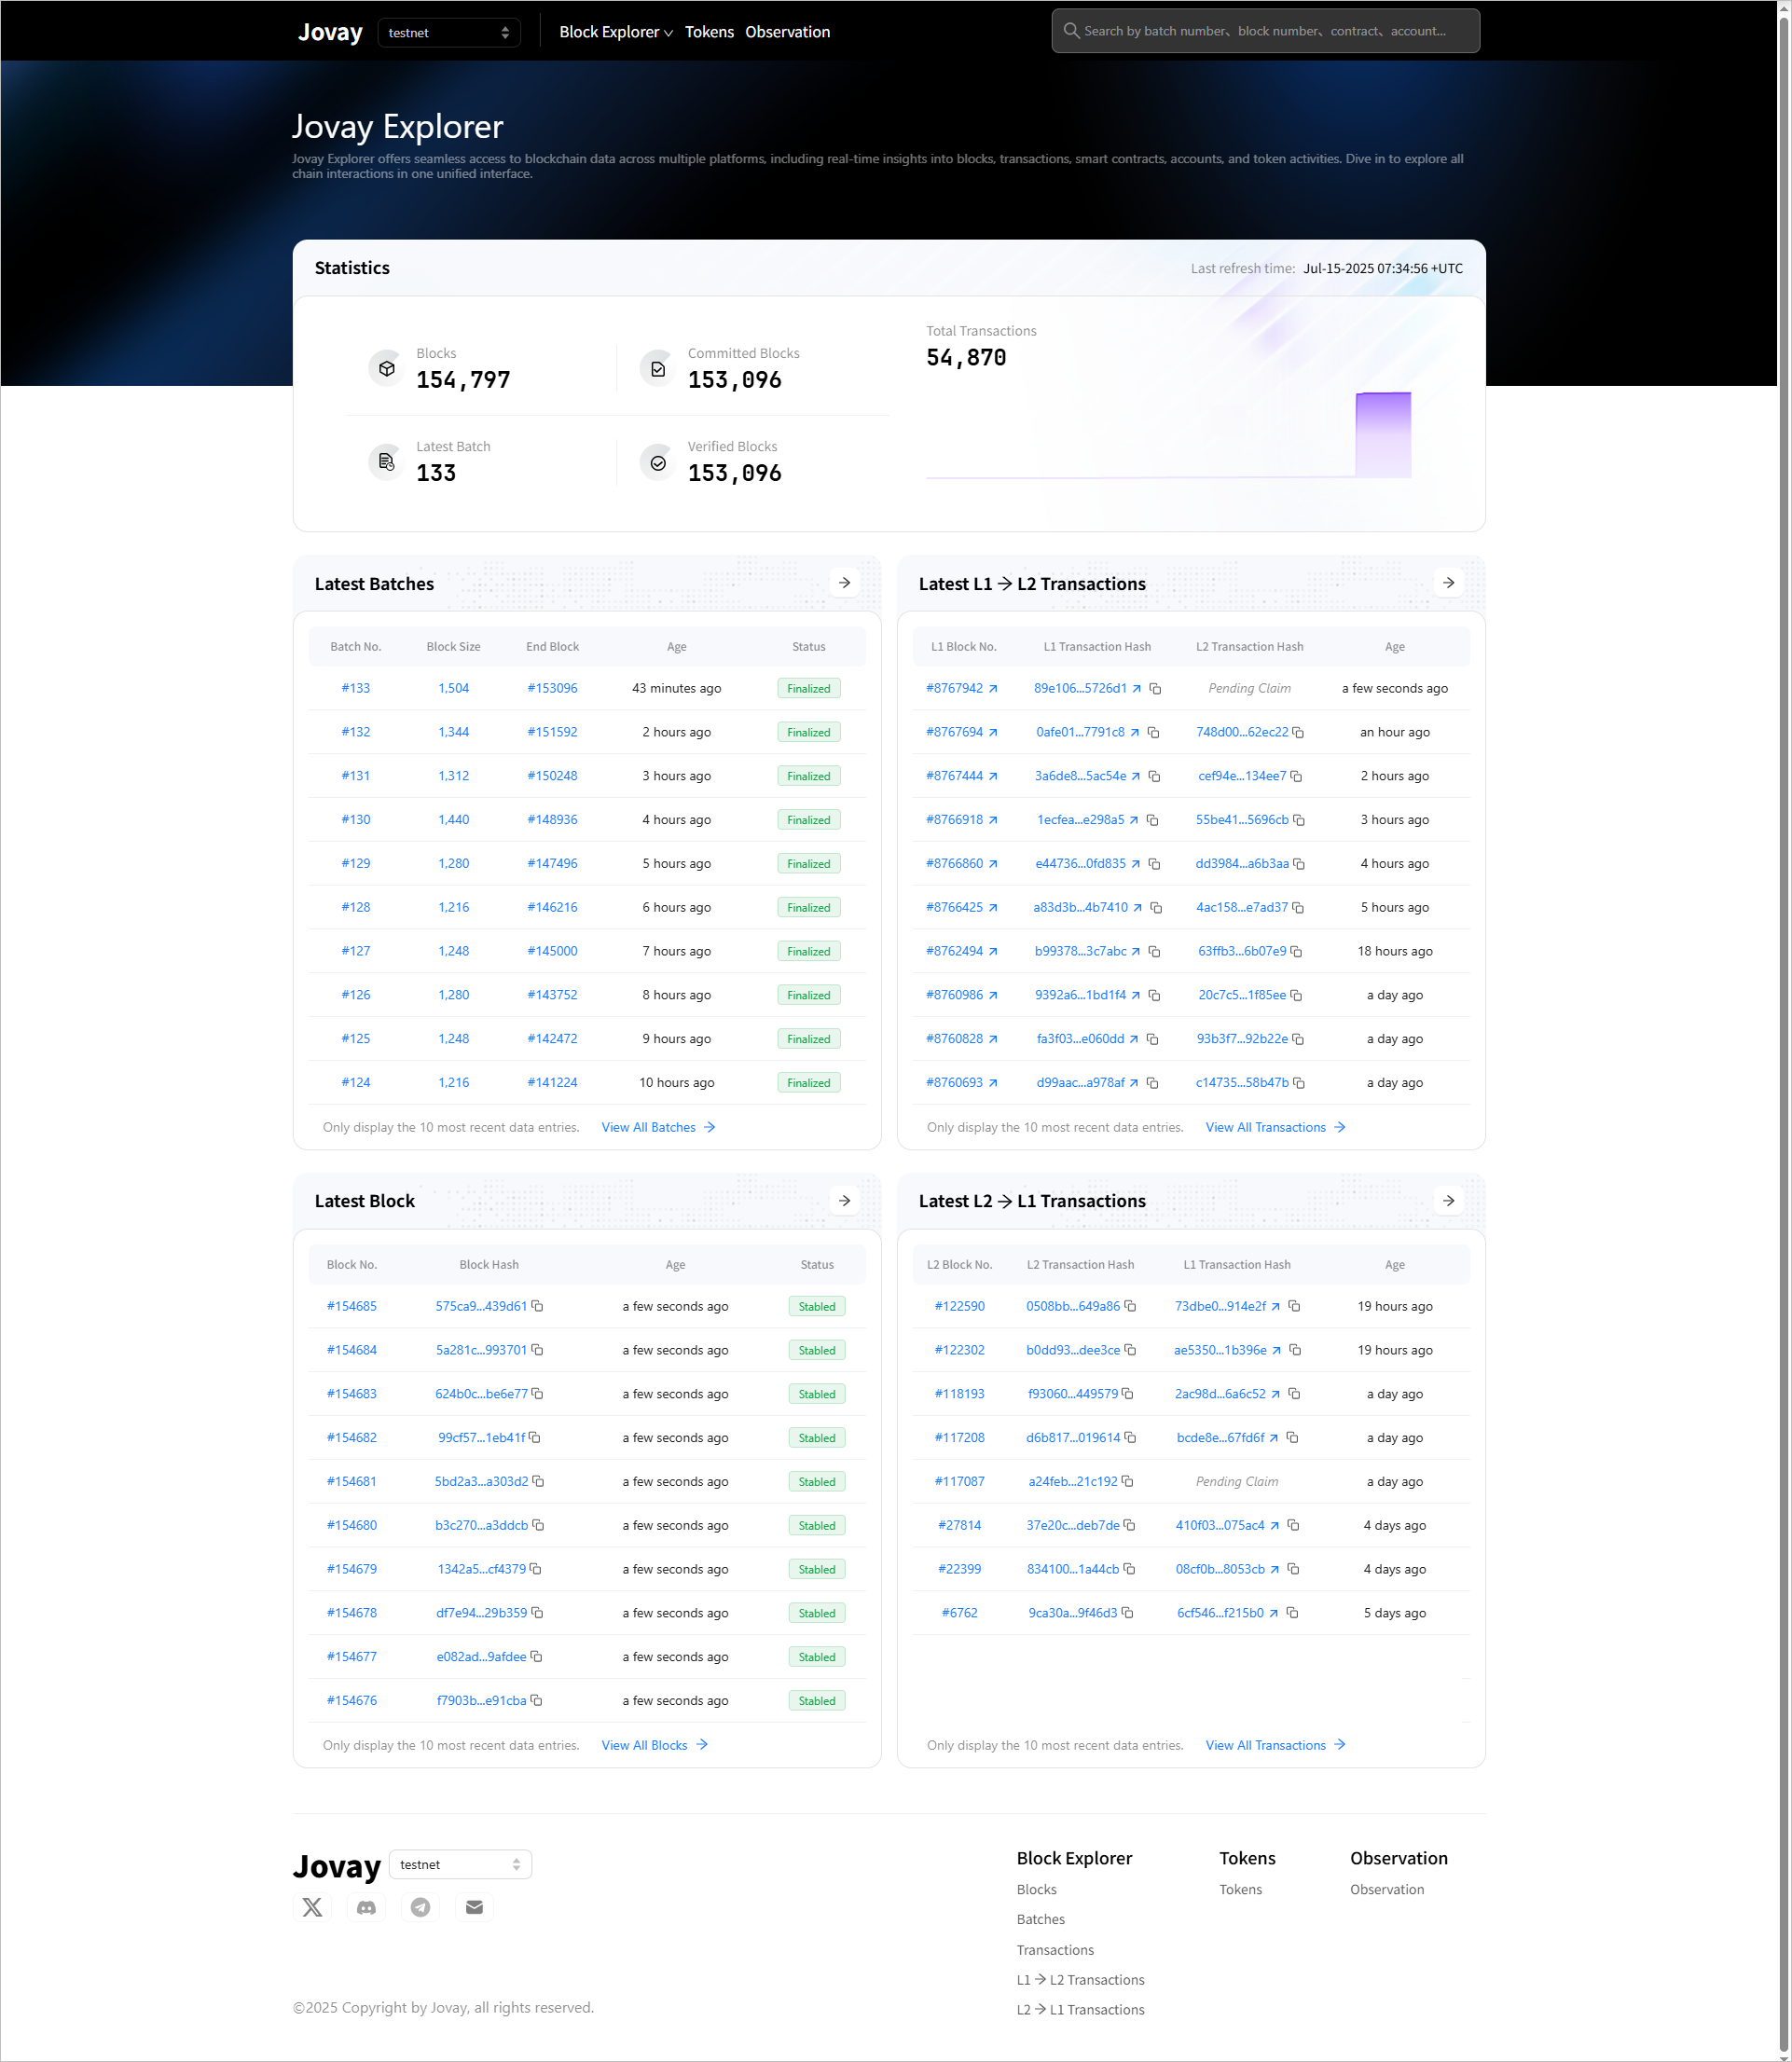This screenshot has height=2062, width=1792.
Task: Click View All Batches link
Action: [x=658, y=1127]
